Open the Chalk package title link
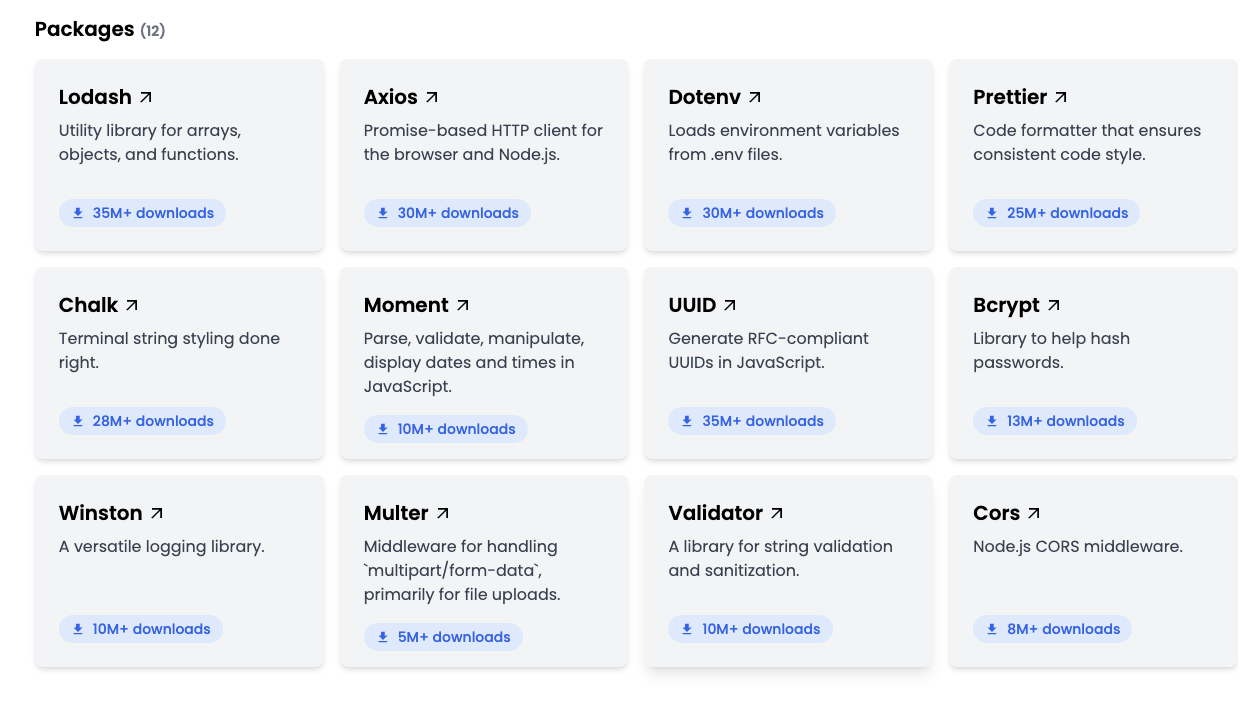Screen dimensions: 1251x707 tap(88, 305)
